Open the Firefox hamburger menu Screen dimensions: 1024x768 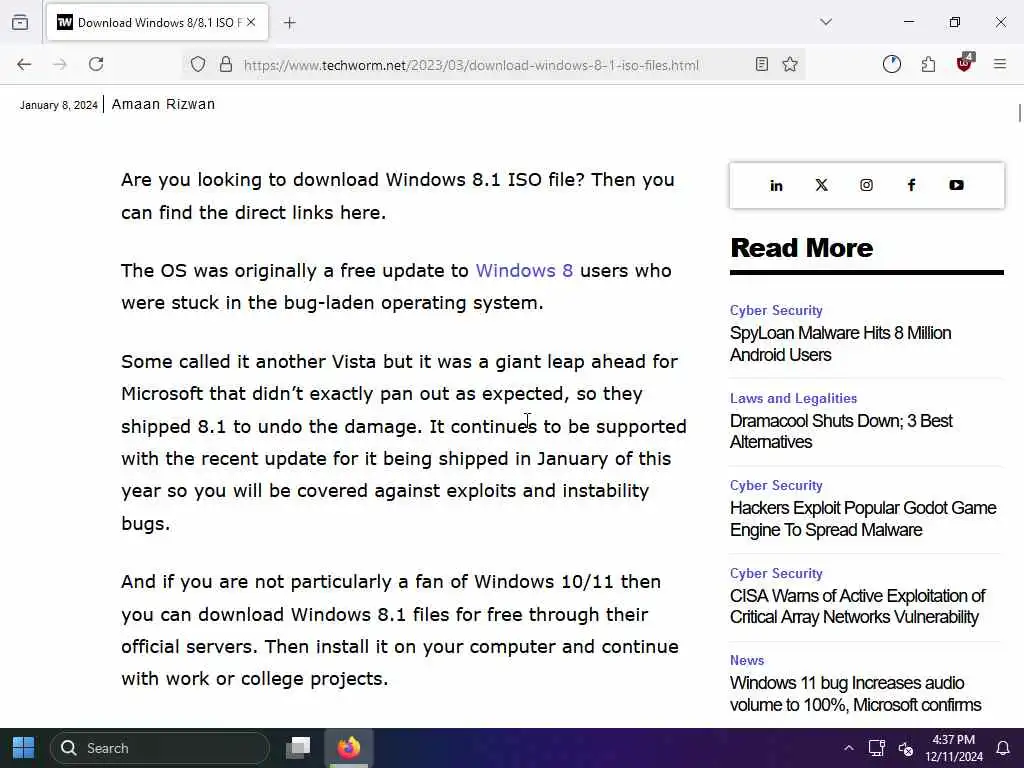point(1000,64)
